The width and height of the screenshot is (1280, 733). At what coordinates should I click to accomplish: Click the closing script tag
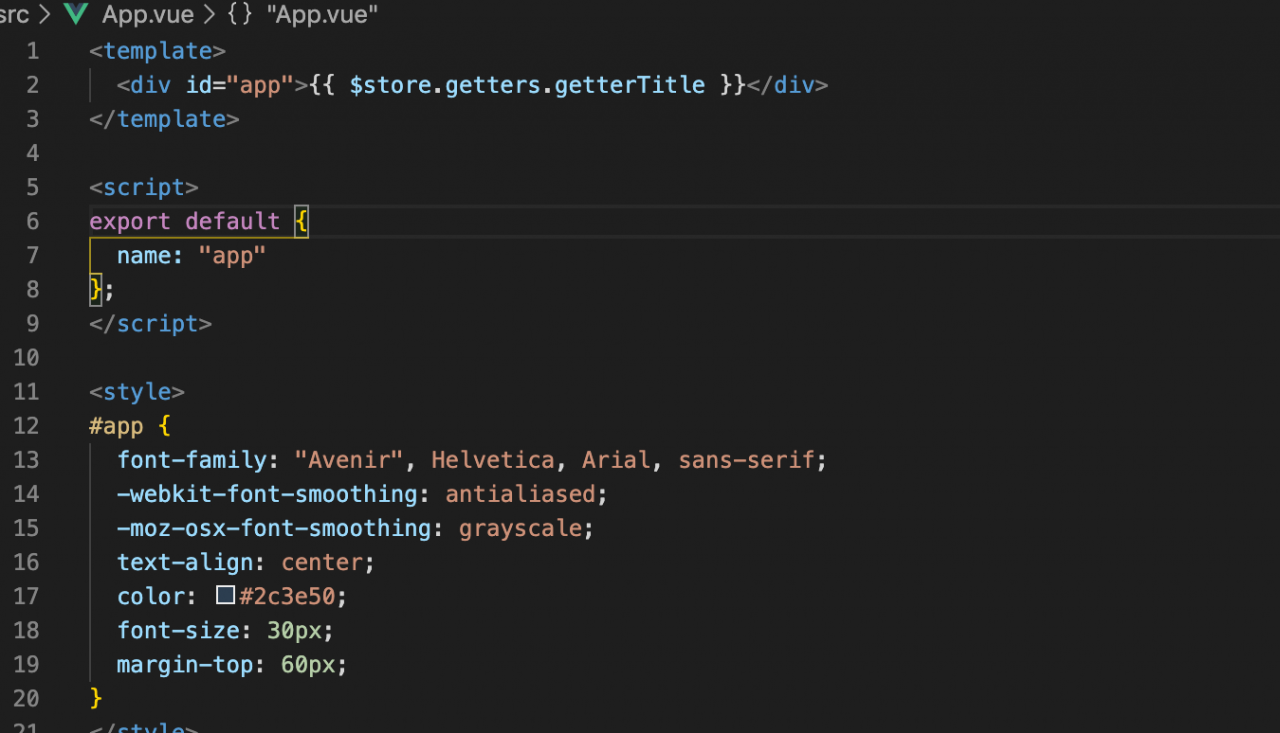pyautogui.click(x=151, y=324)
